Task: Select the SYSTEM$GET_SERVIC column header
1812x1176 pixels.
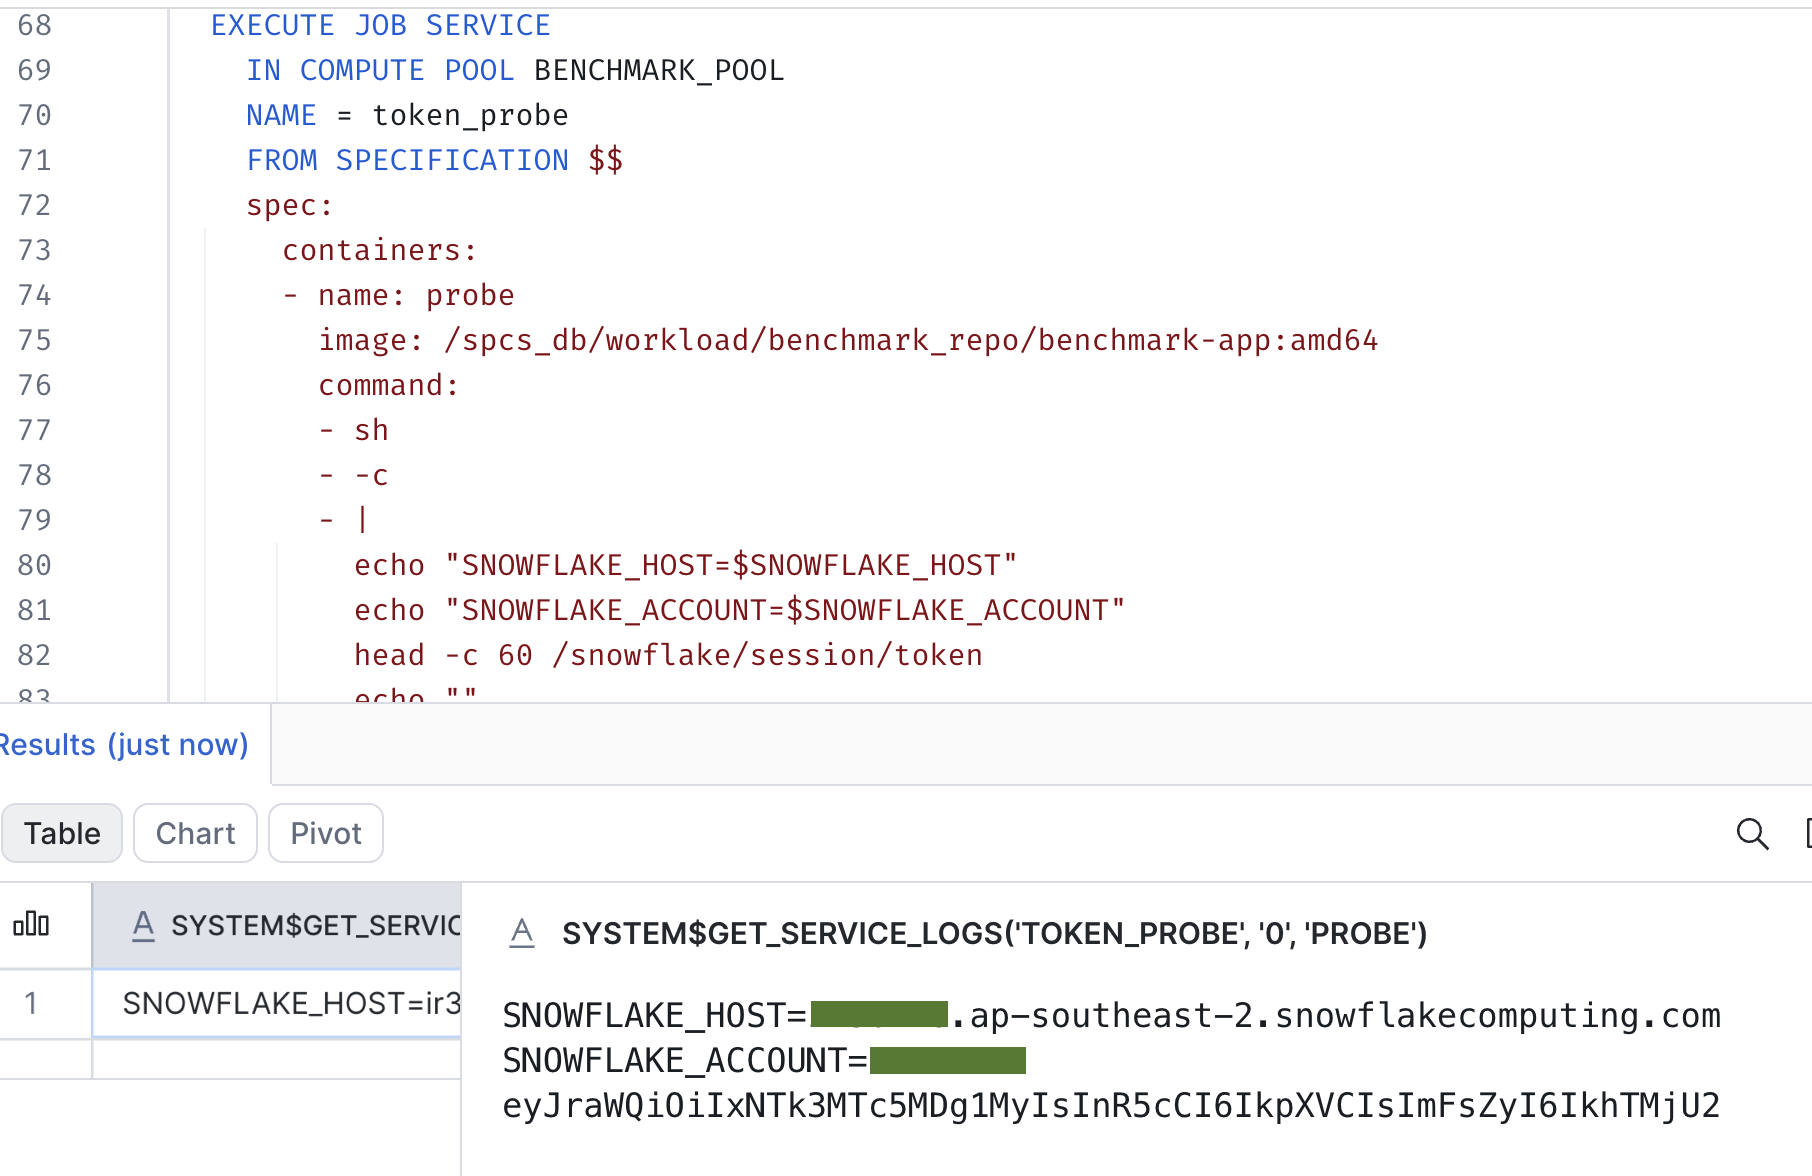Action: [277, 926]
